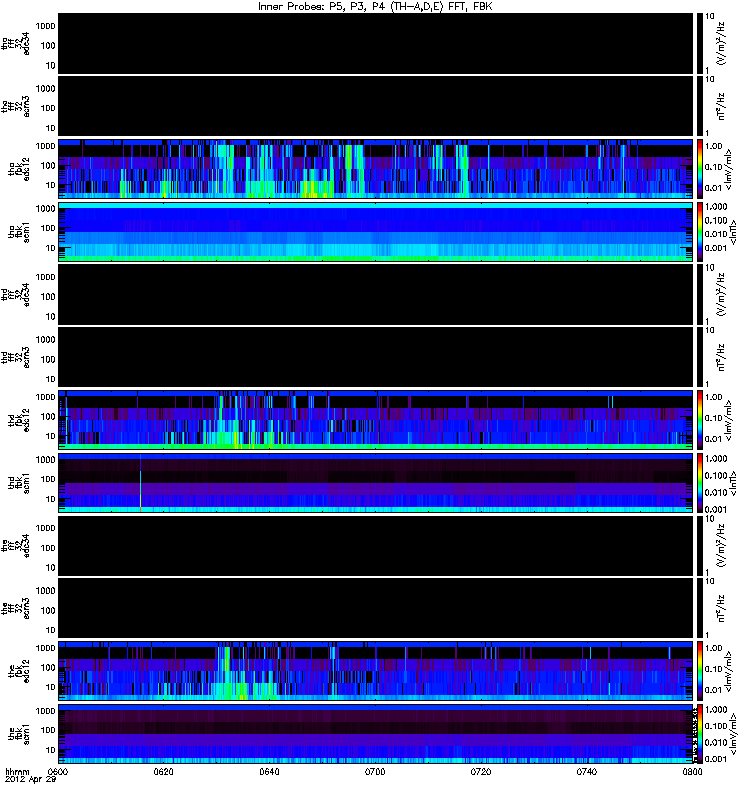750x800 pixels.
Task: Click the 1000 frequency tick of tha edc34 panel
Action: pos(46,26)
